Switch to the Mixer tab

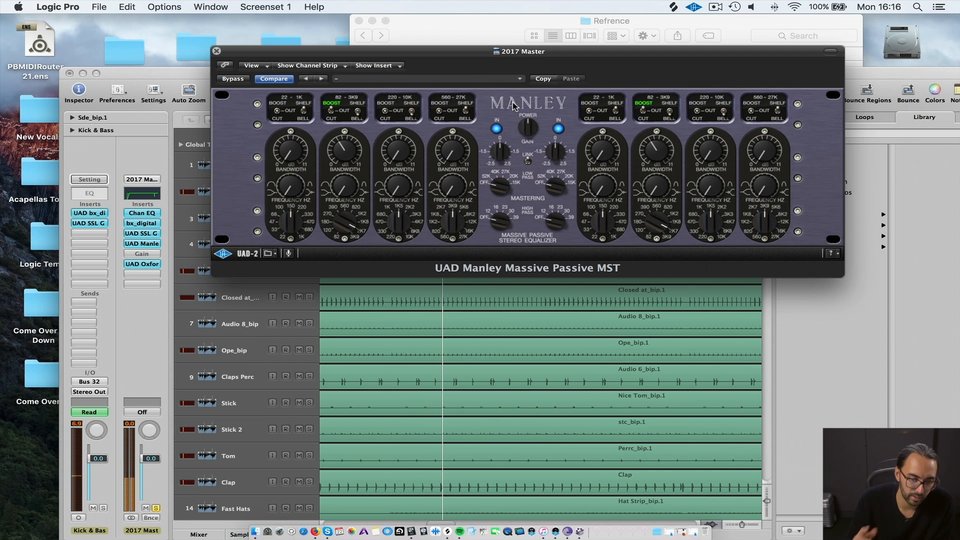point(198,534)
